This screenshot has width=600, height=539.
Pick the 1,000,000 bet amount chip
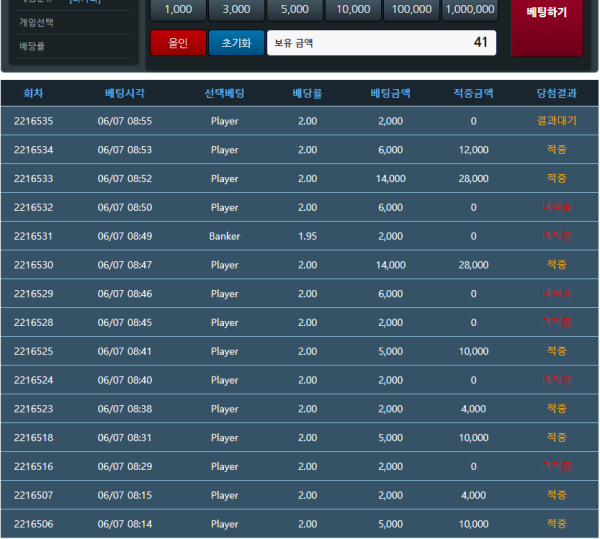[x=469, y=9]
